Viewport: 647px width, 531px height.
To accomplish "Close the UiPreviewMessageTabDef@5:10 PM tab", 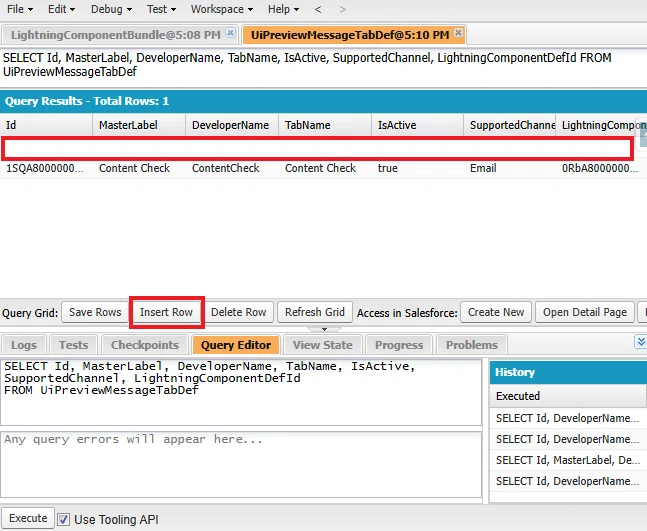I will point(458,33).
